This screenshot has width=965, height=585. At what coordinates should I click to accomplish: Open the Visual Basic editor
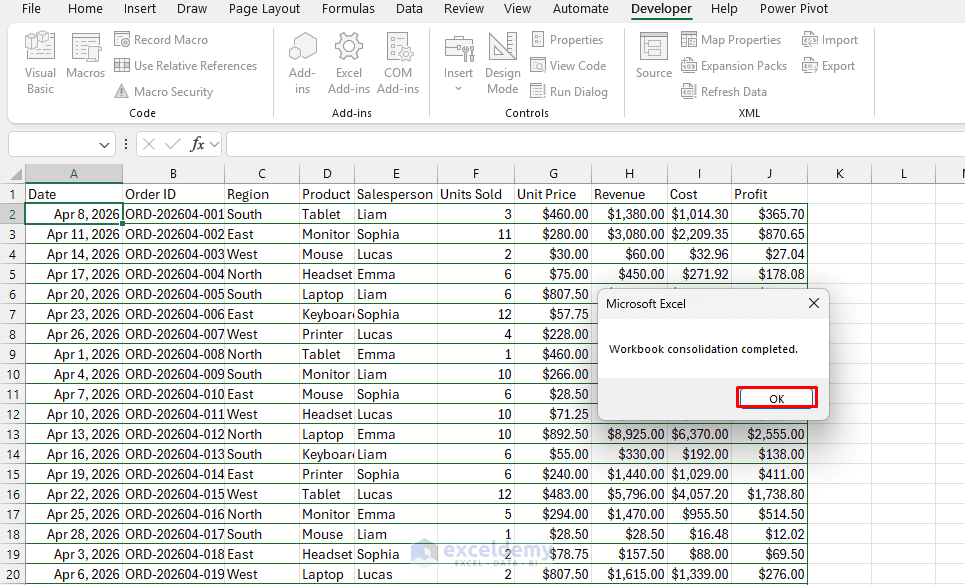coord(40,63)
